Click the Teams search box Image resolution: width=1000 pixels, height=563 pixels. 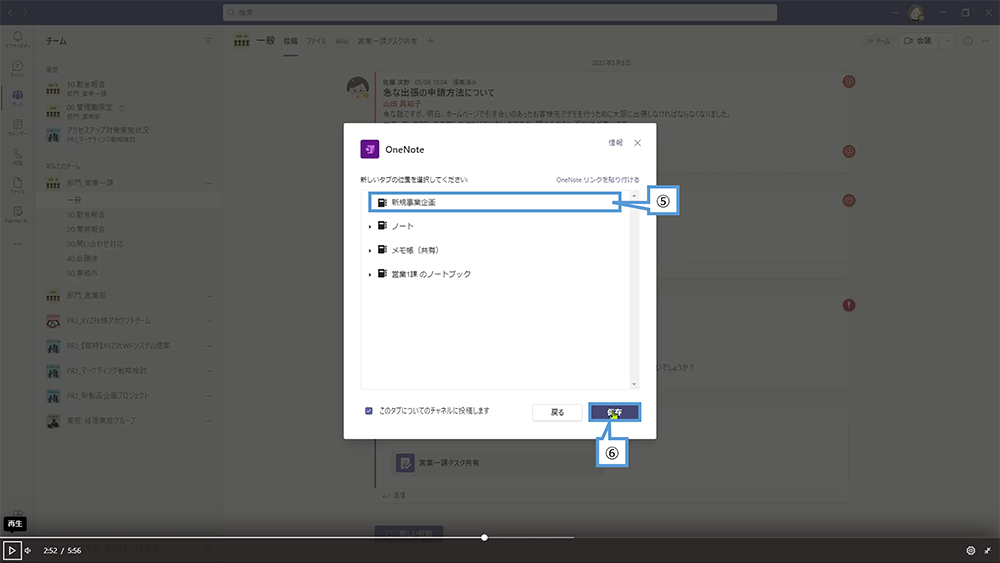(x=500, y=12)
